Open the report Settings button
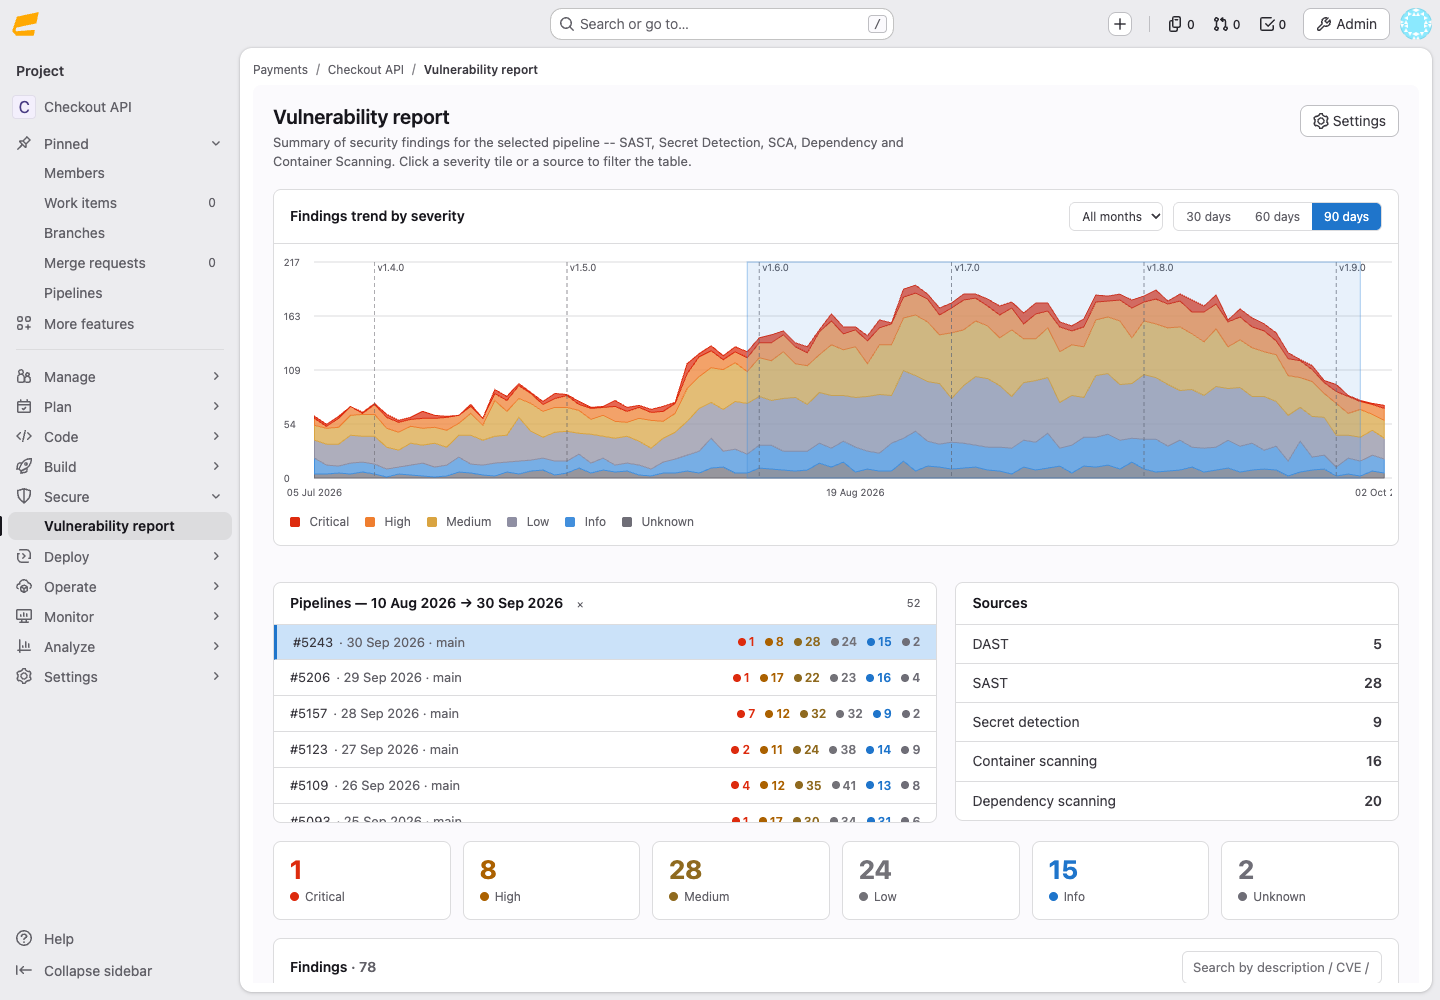The height and width of the screenshot is (1000, 1440). tap(1349, 121)
